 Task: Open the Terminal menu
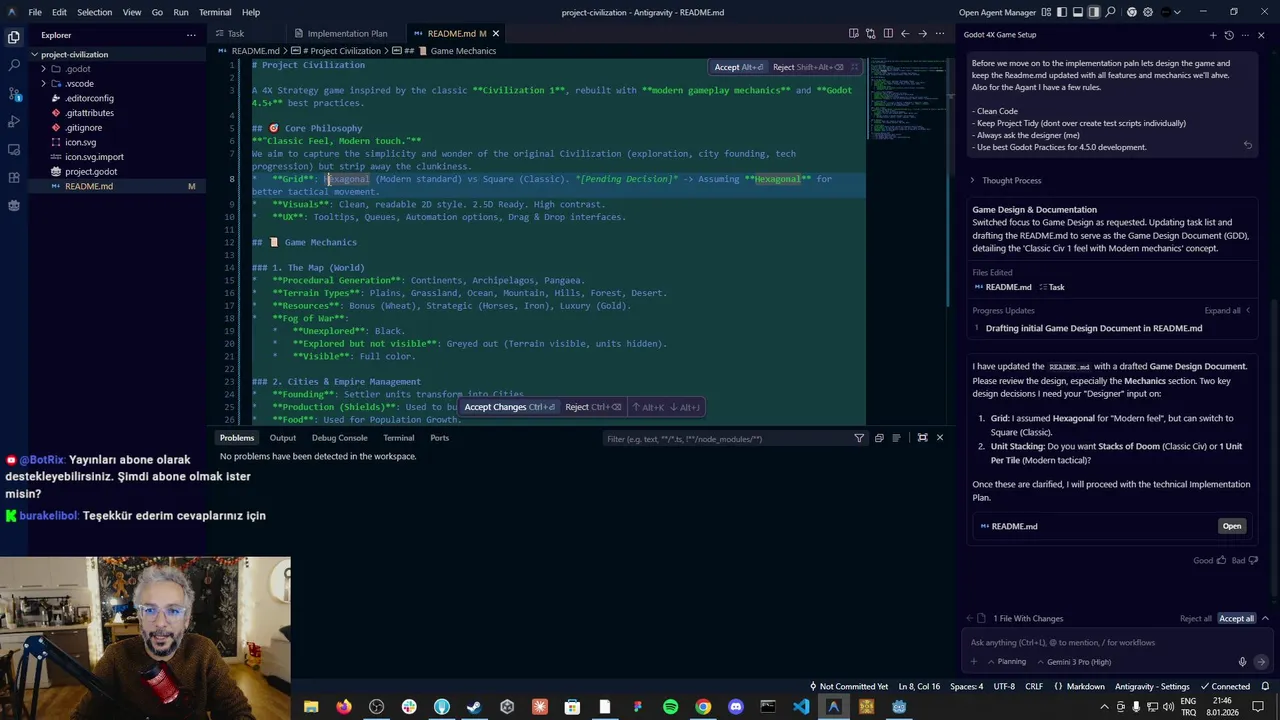(x=215, y=12)
